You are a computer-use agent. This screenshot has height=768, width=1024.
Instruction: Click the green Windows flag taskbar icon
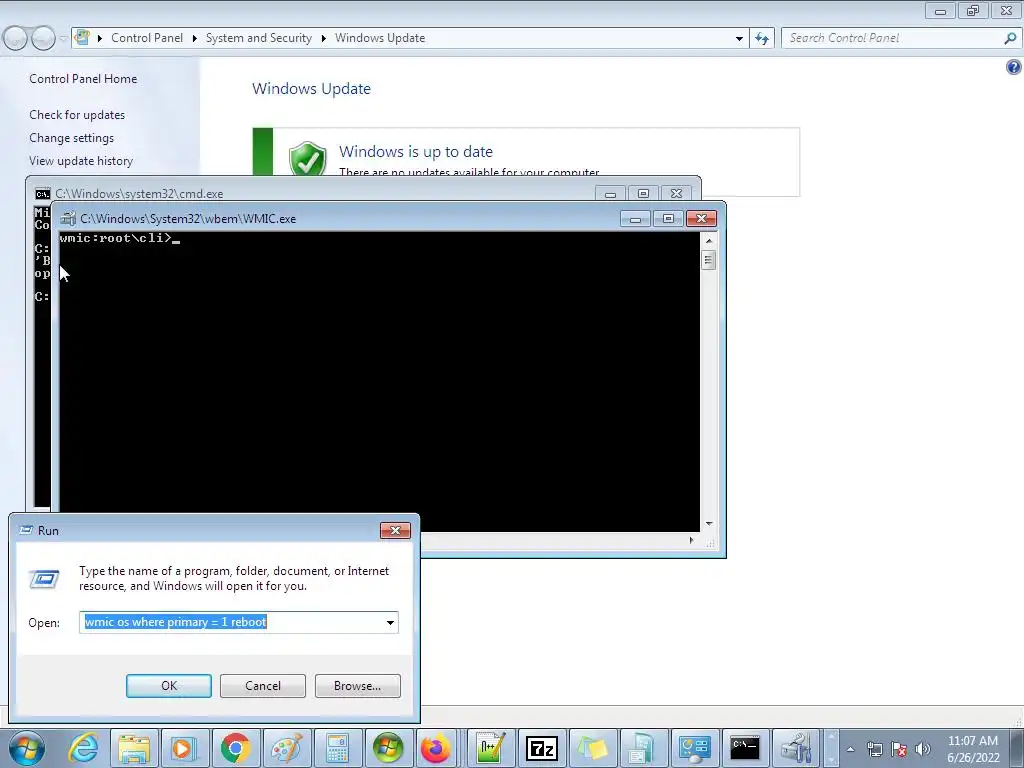388,748
